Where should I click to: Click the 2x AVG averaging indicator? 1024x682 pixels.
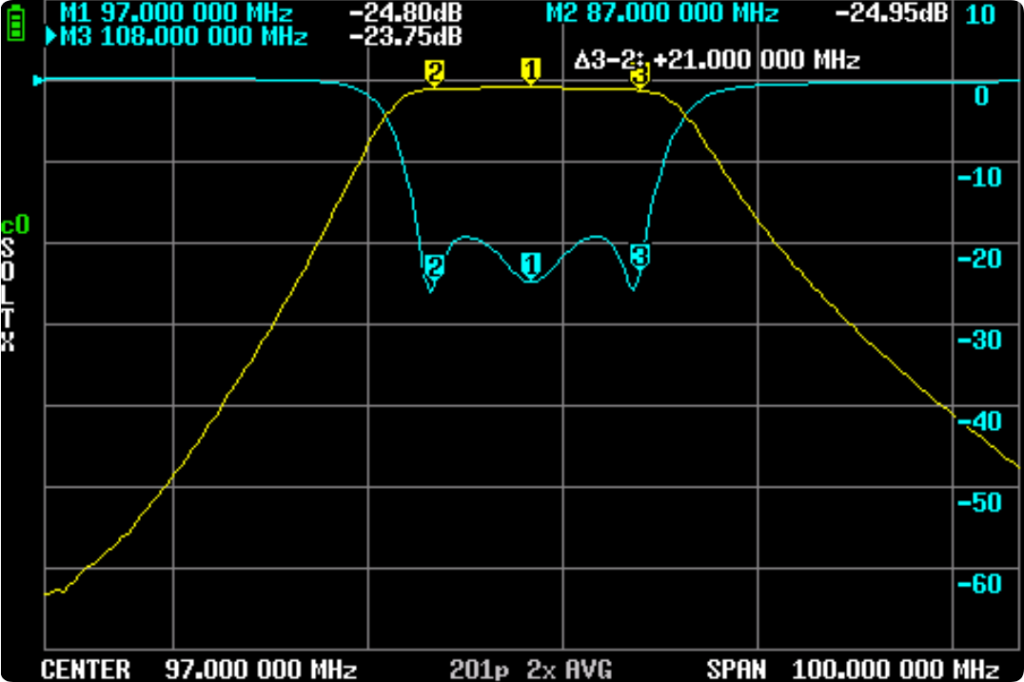pyautogui.click(x=569, y=669)
